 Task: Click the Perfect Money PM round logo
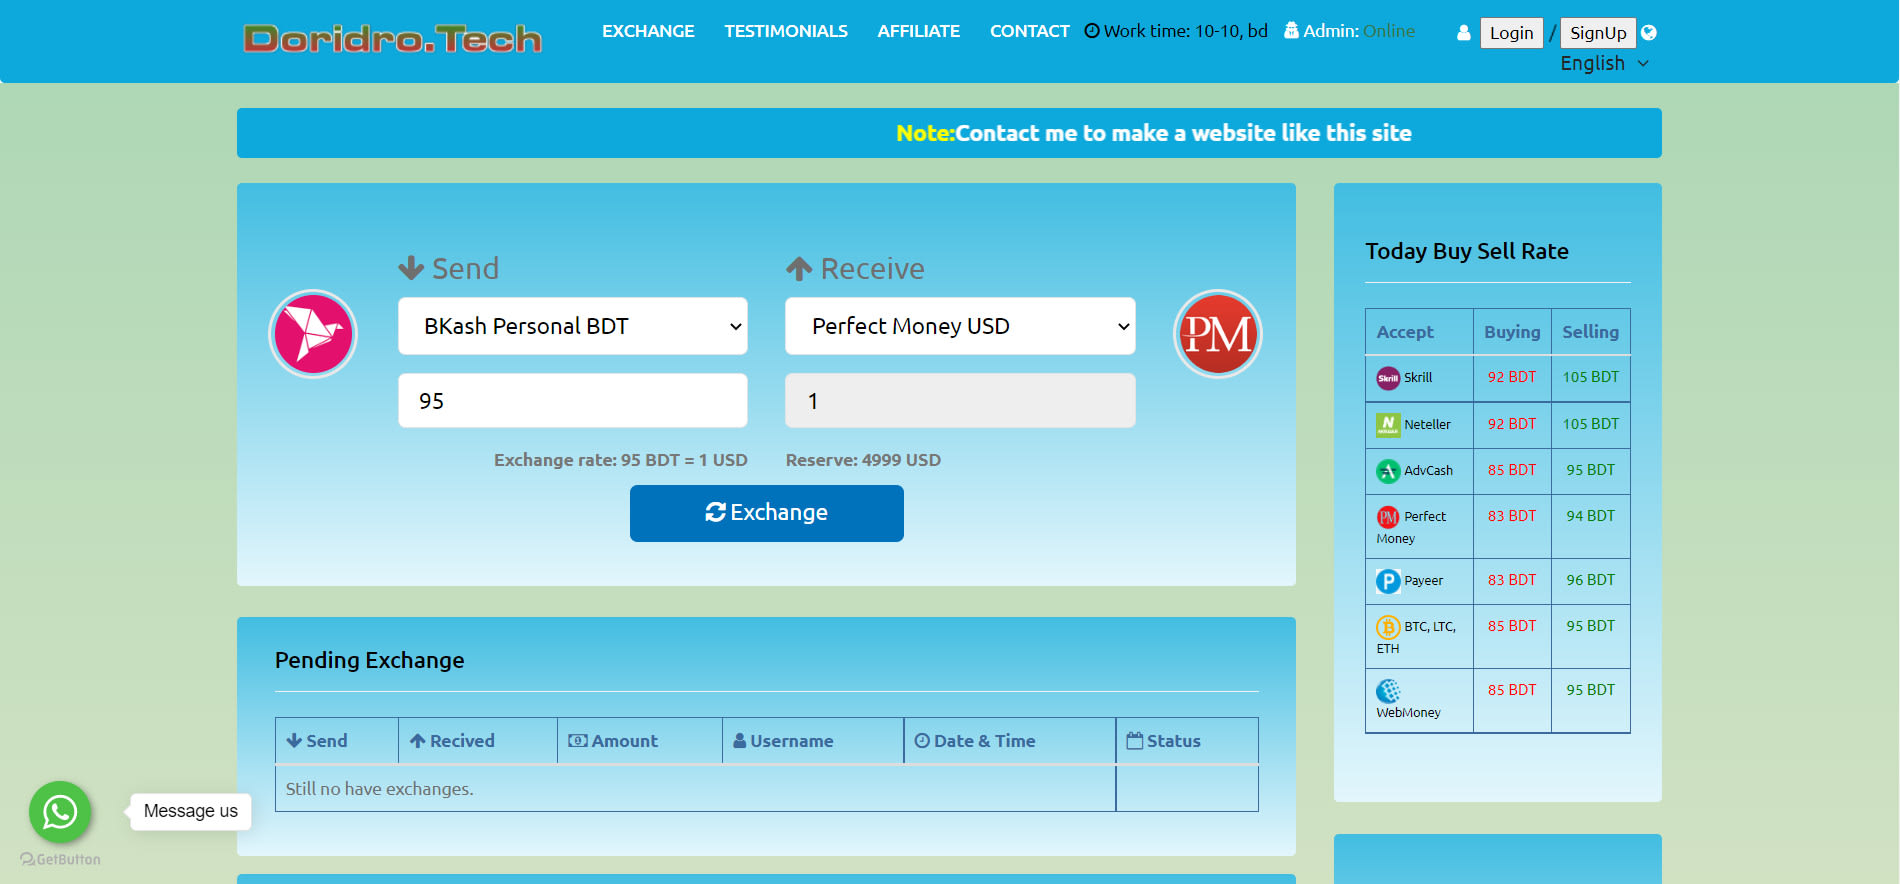pos(1217,334)
